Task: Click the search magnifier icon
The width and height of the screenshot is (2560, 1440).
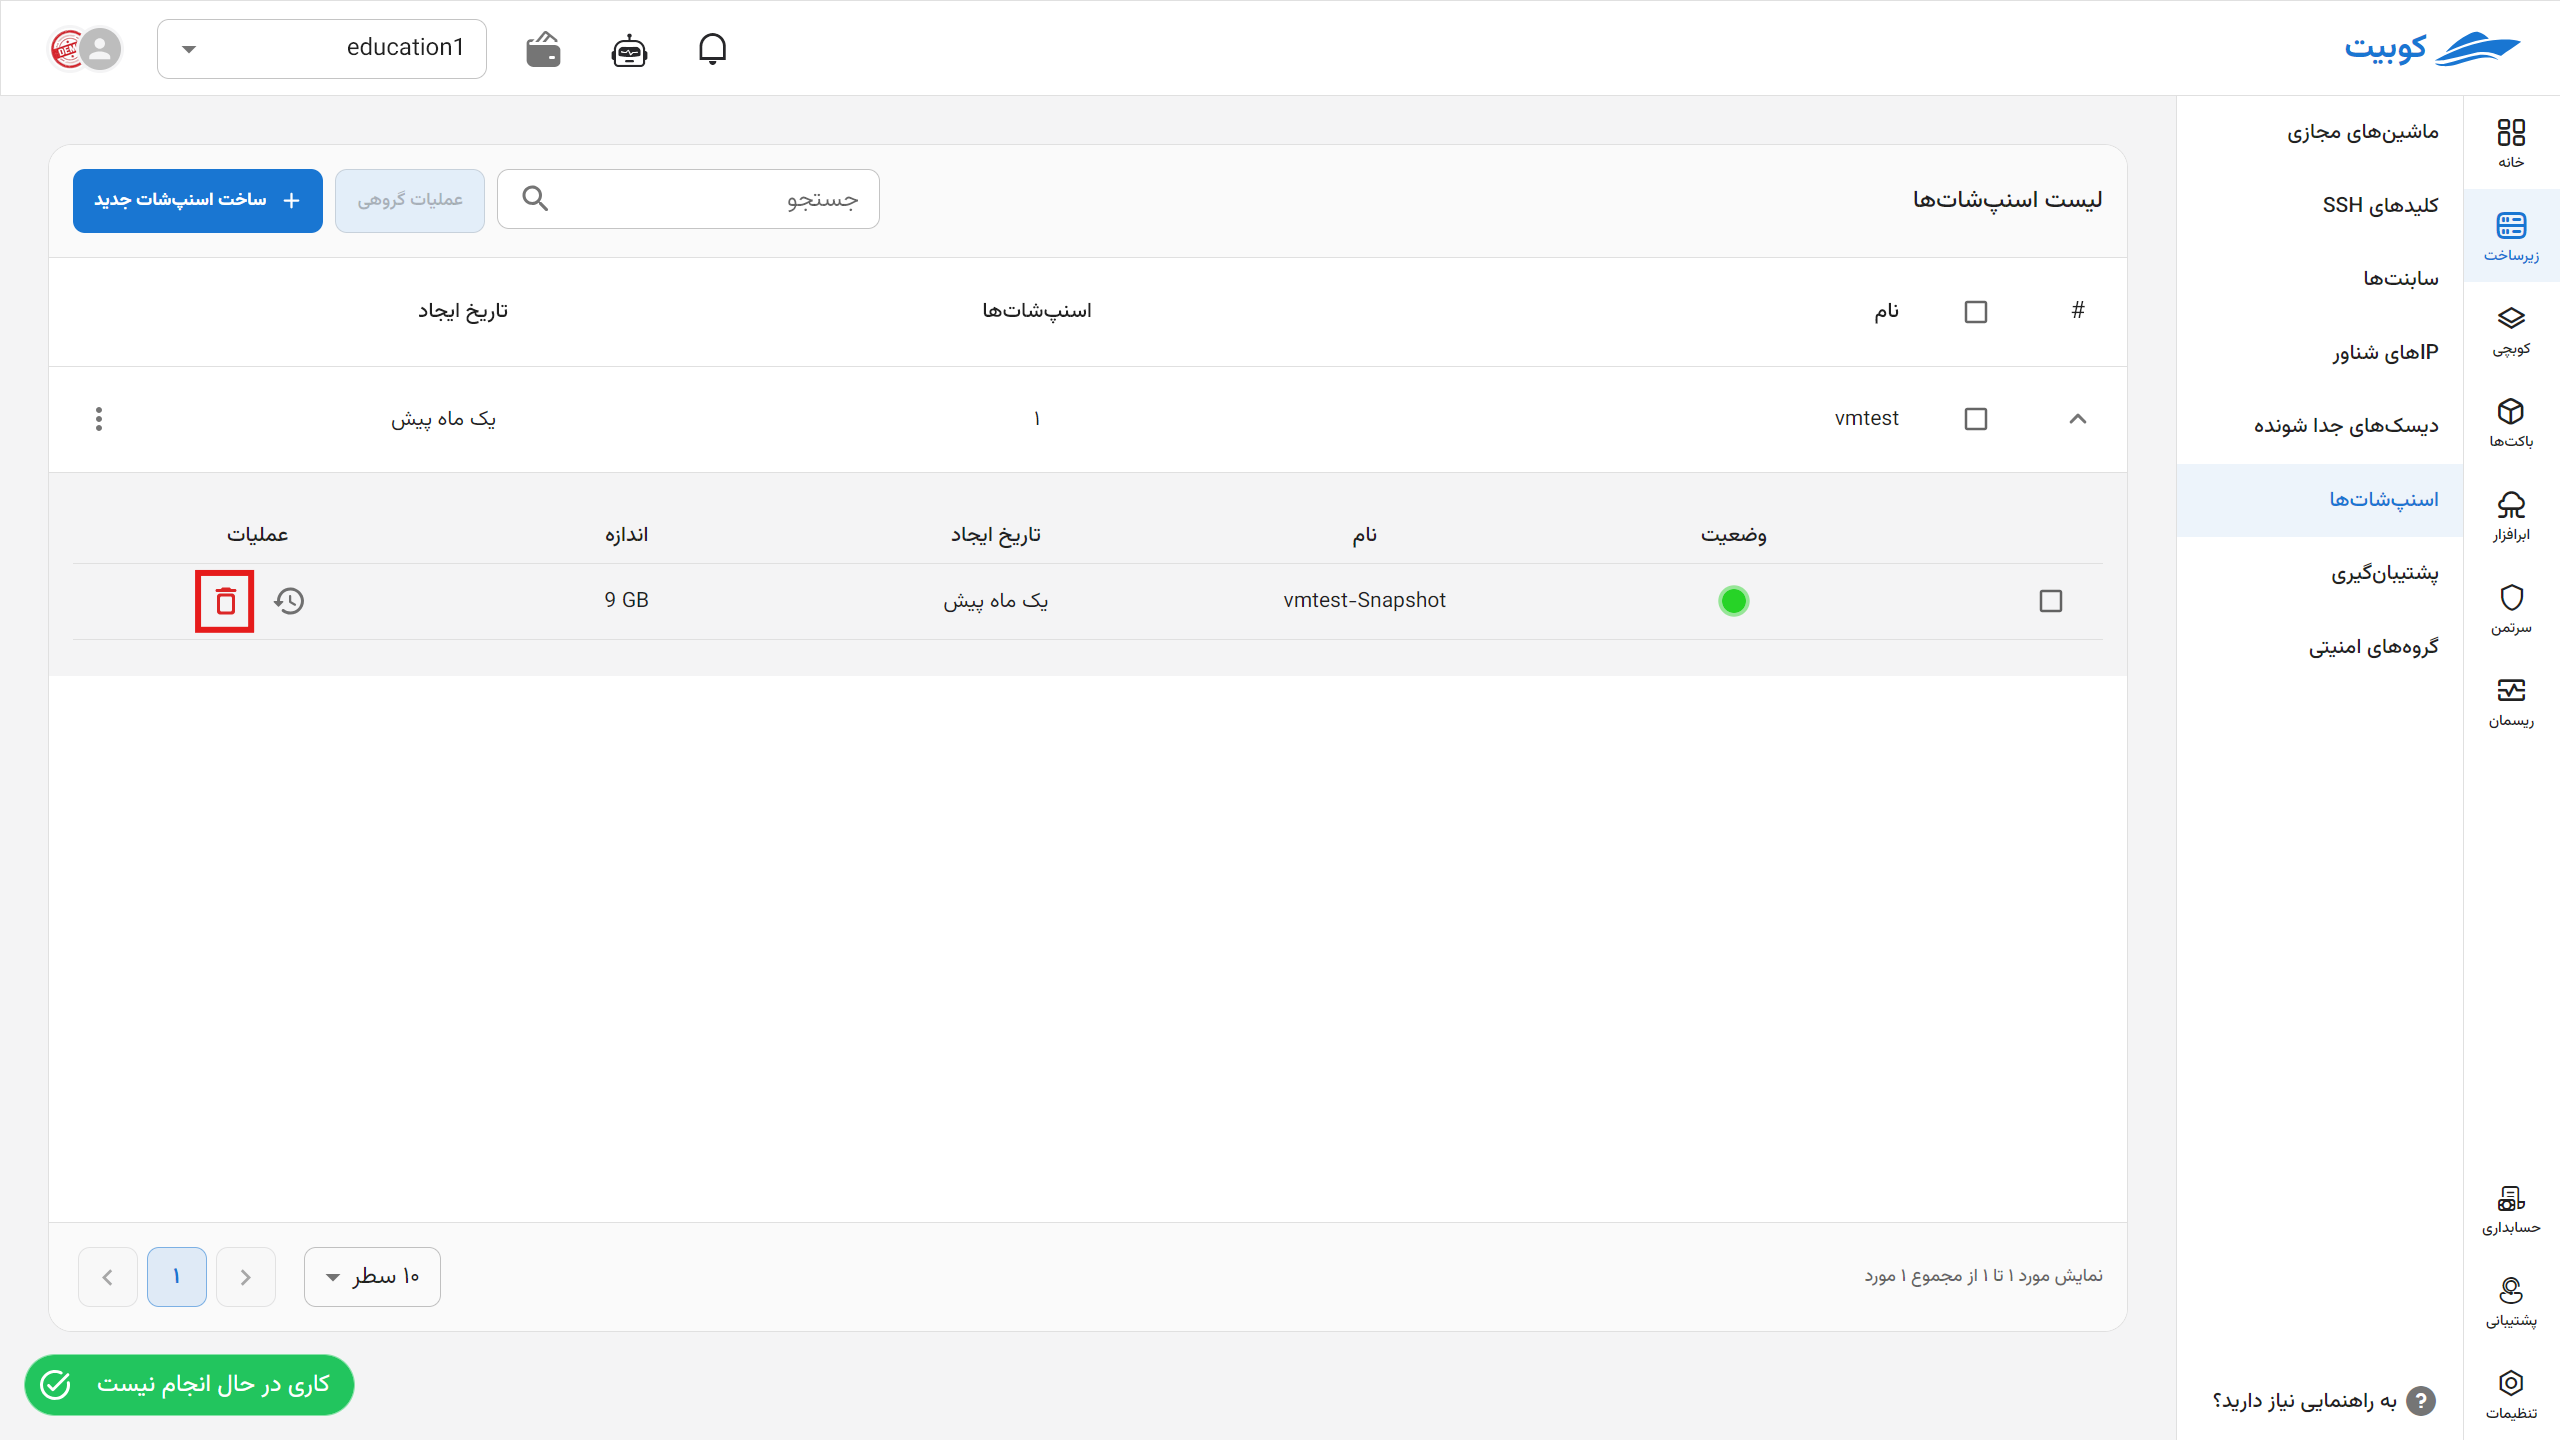Action: click(x=535, y=198)
